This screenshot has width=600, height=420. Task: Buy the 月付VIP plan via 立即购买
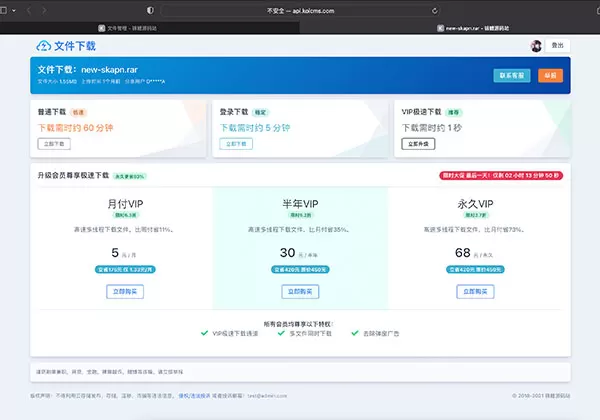click(x=125, y=291)
